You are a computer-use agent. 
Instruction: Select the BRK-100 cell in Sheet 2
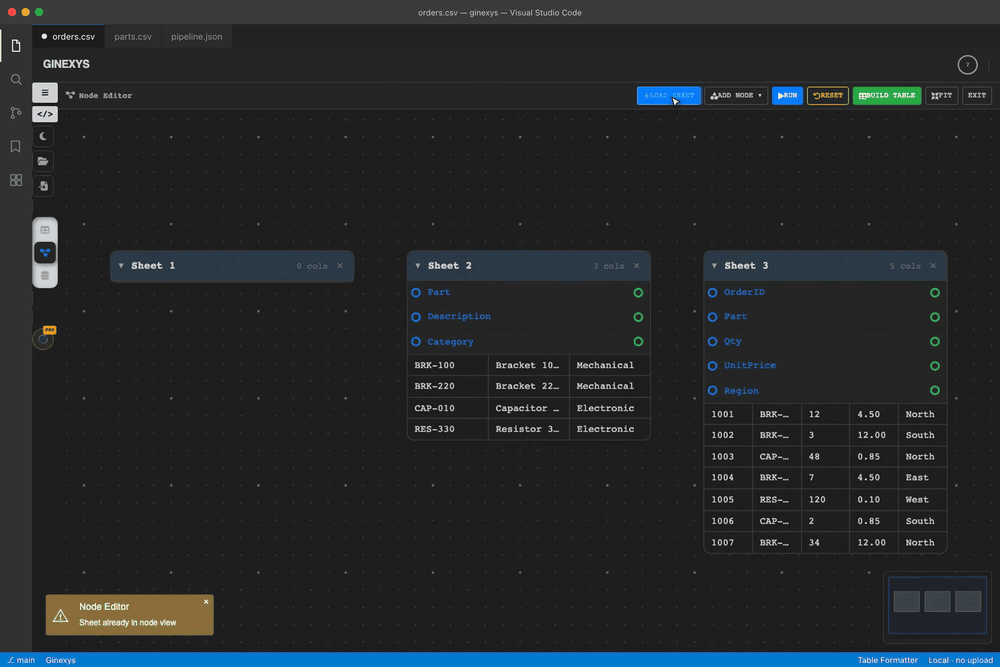(x=448, y=365)
